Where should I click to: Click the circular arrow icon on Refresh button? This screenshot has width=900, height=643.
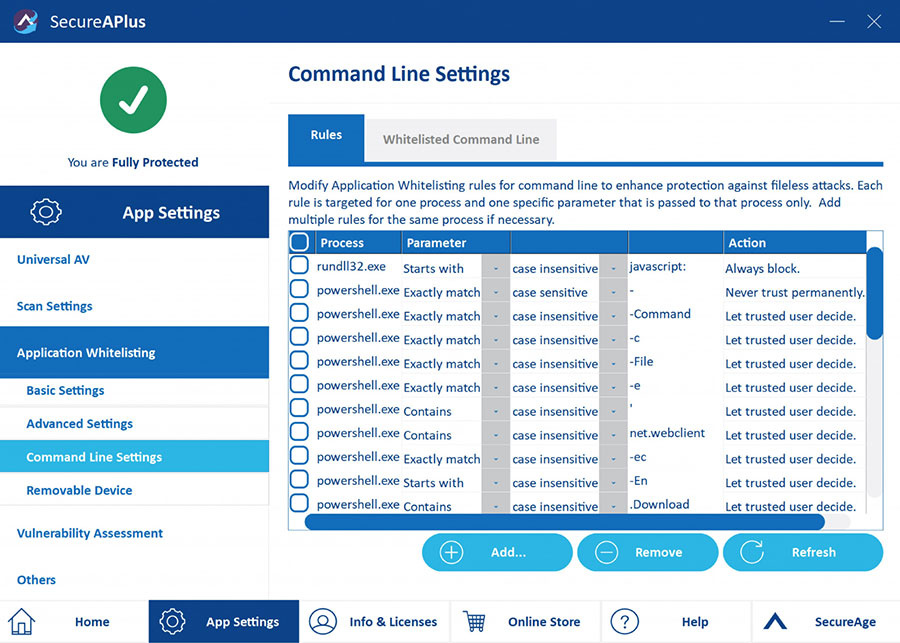(x=752, y=552)
